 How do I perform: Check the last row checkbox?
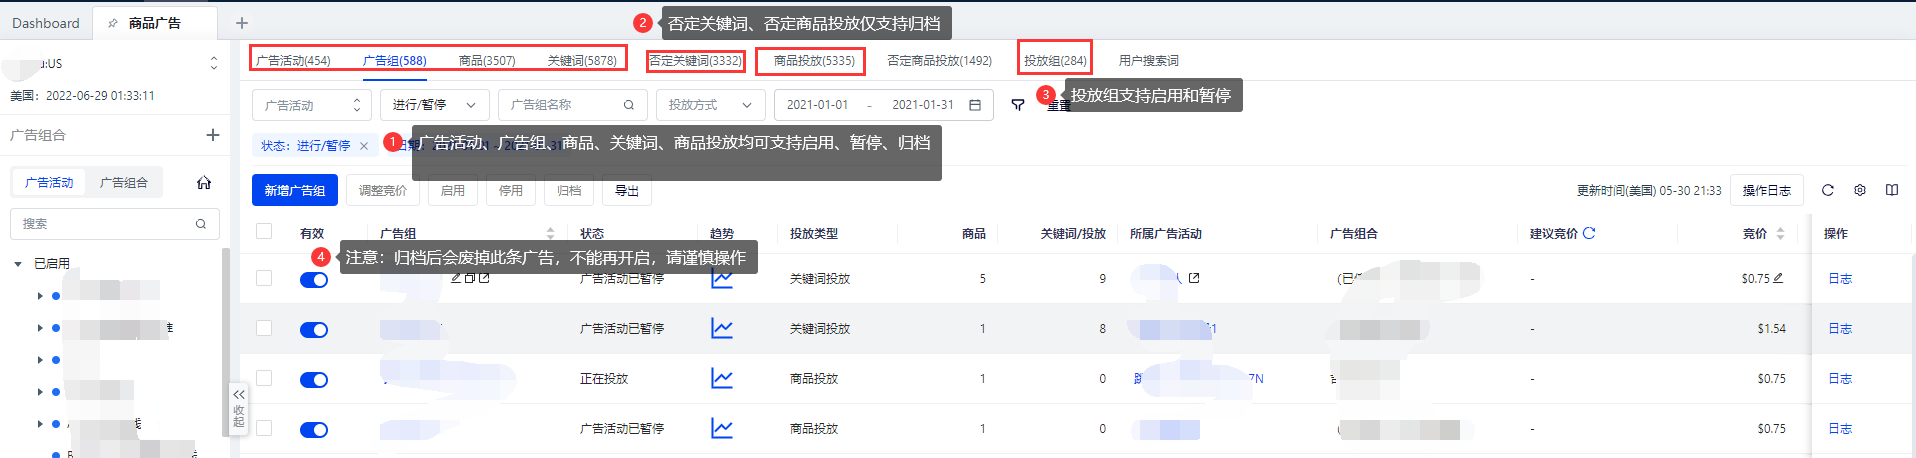click(264, 428)
